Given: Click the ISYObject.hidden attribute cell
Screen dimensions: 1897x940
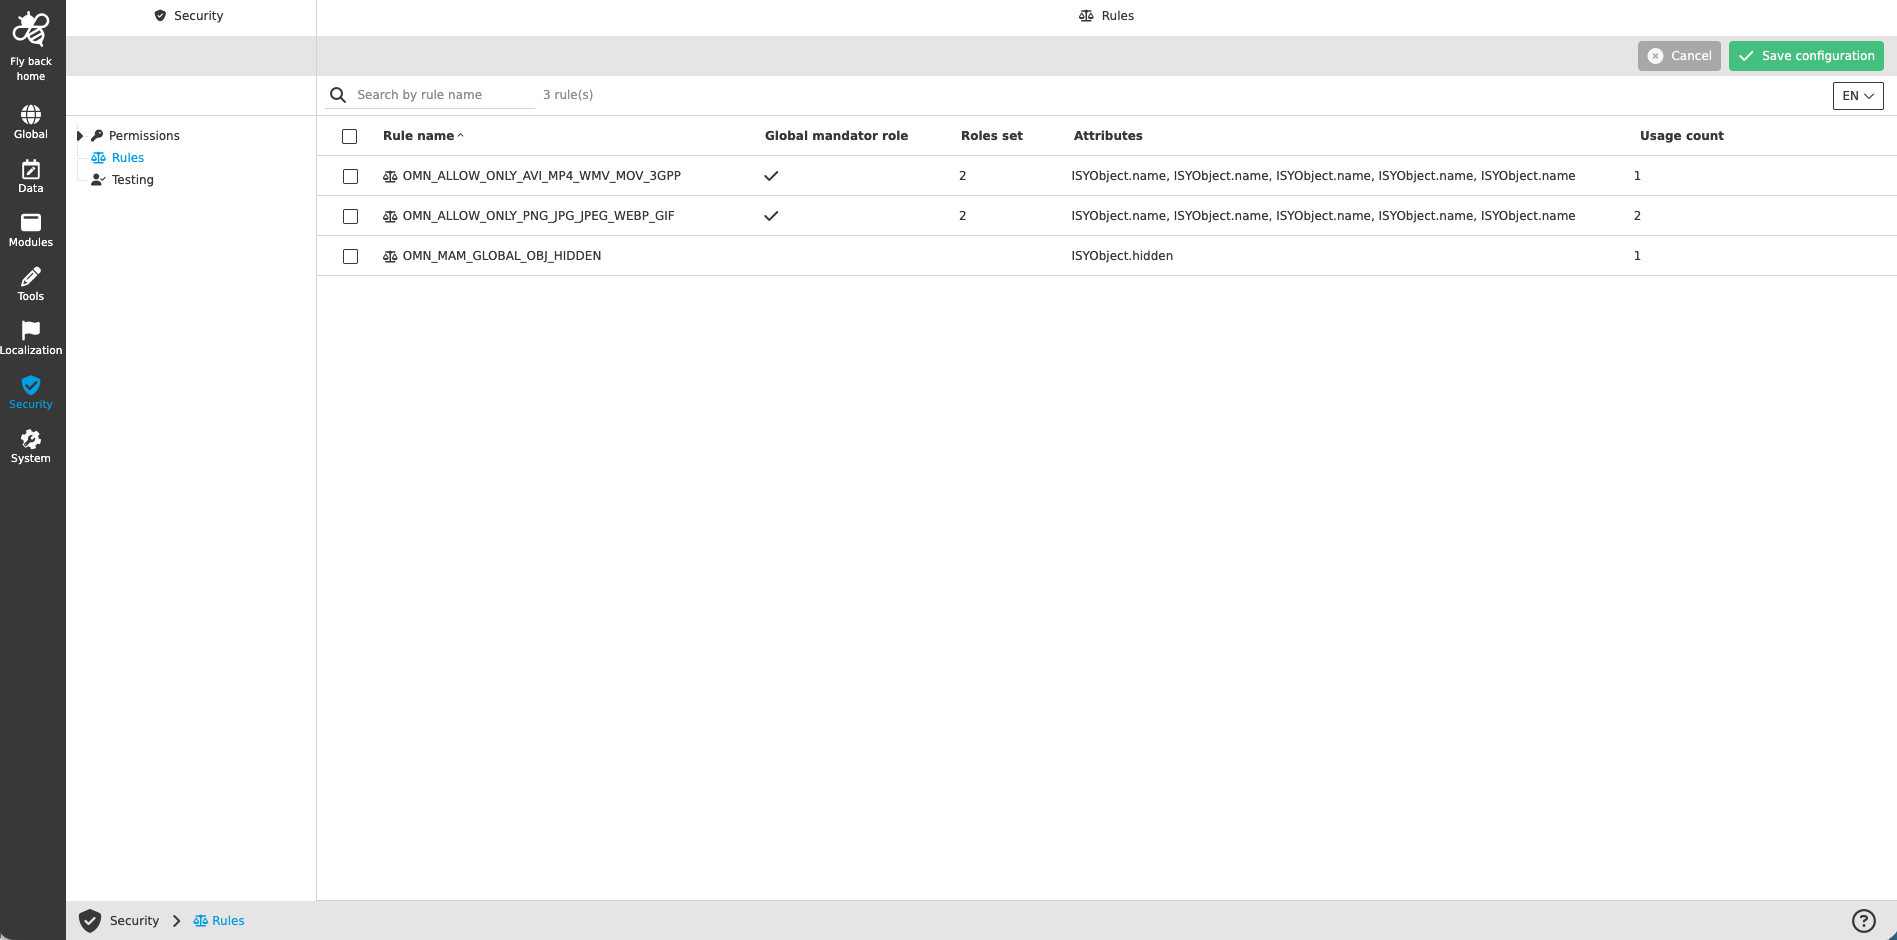Looking at the screenshot, I should point(1122,256).
